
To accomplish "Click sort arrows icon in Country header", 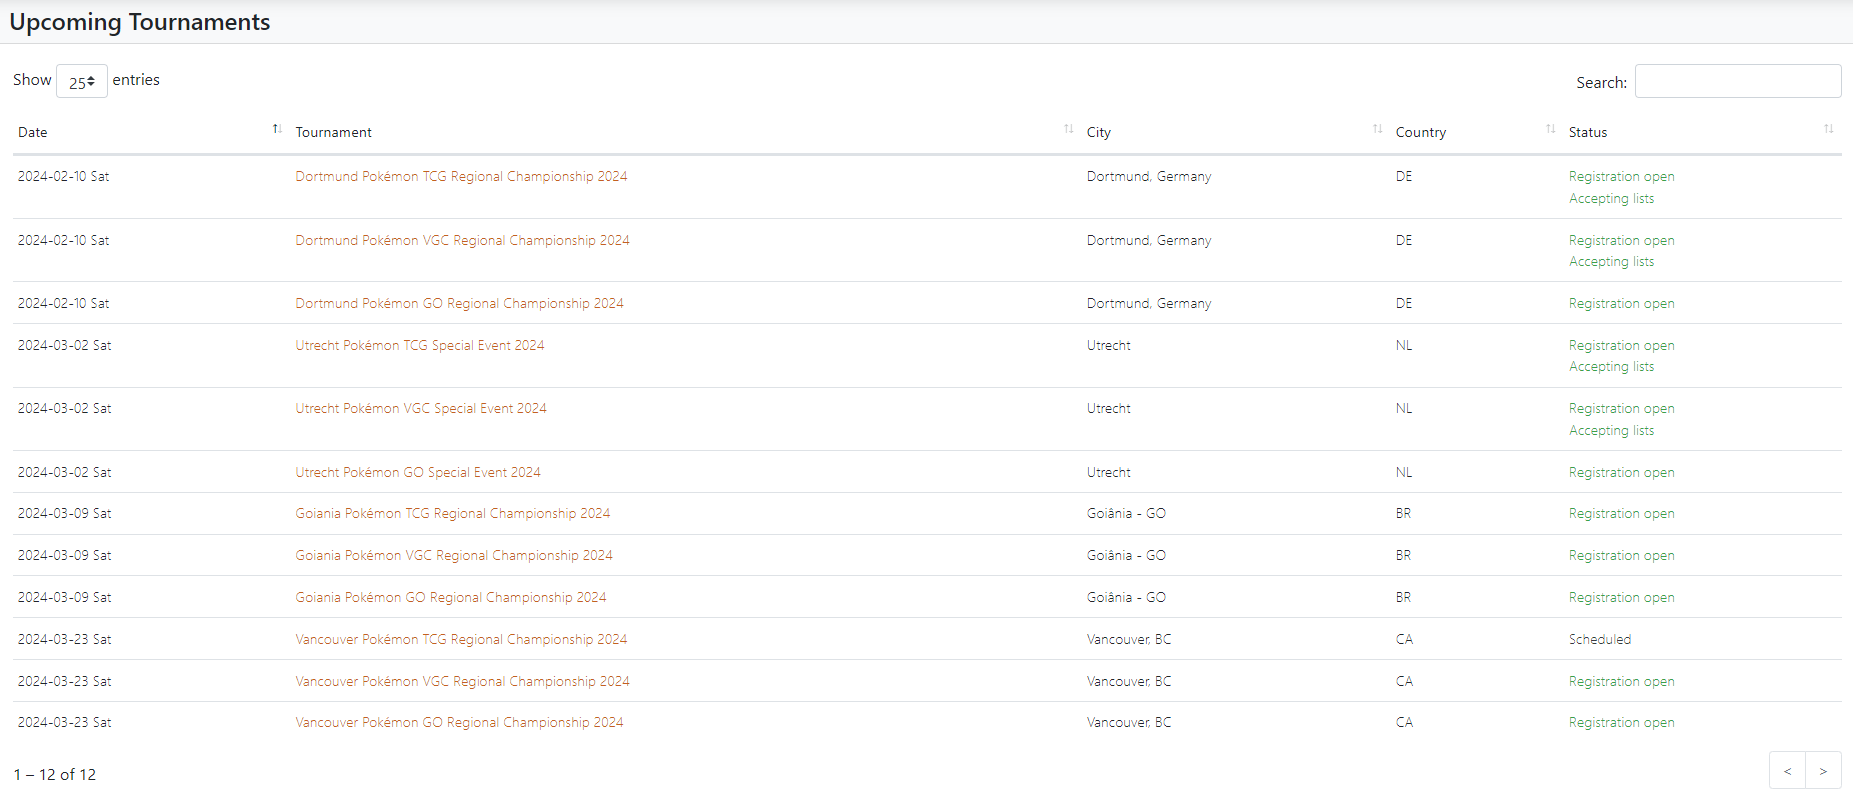I will tap(1550, 129).
